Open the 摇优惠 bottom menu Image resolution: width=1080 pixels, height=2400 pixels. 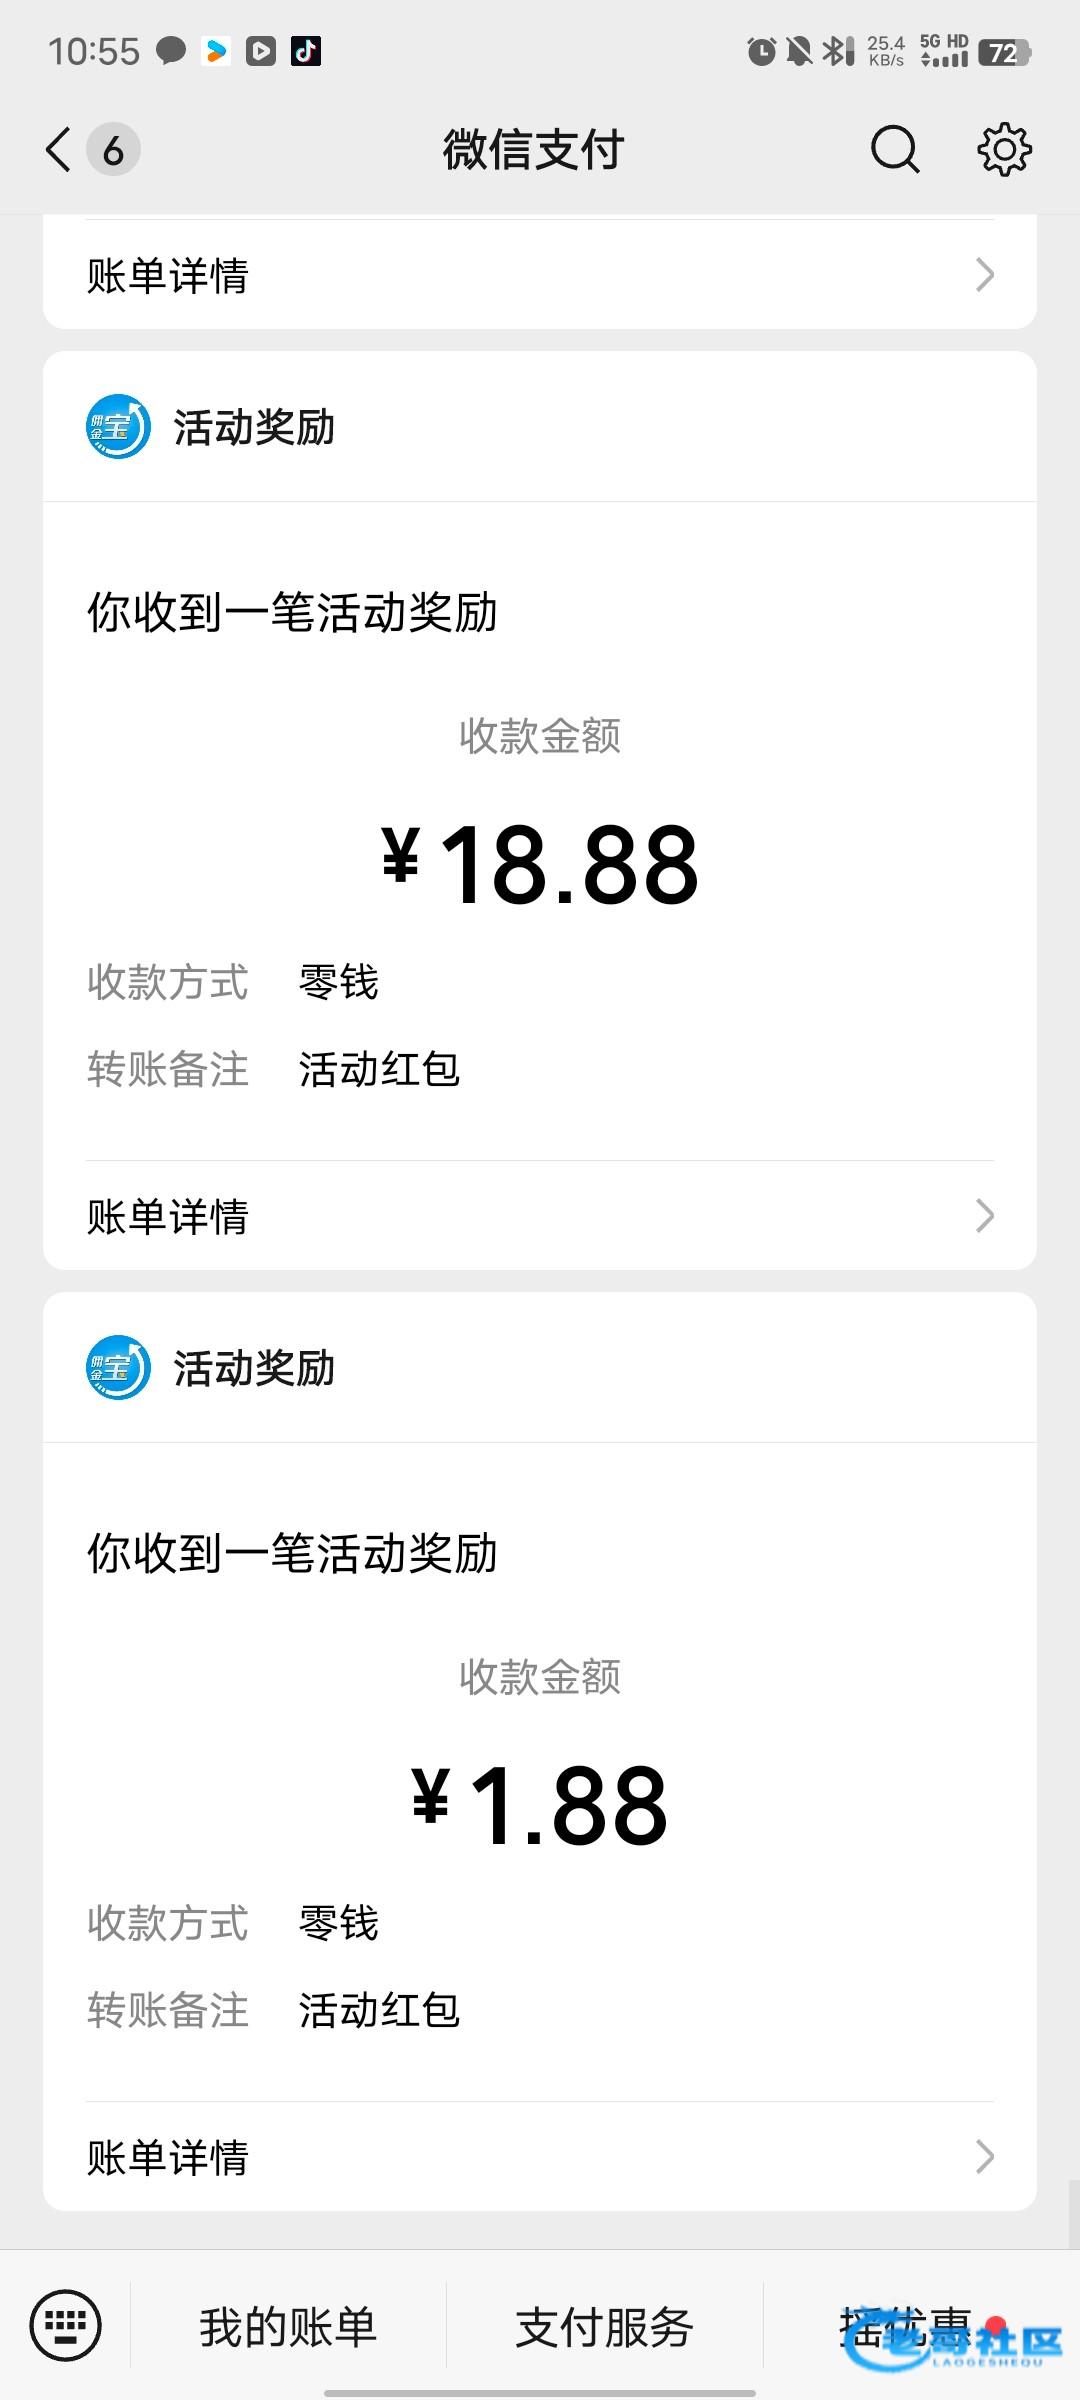(905, 2326)
